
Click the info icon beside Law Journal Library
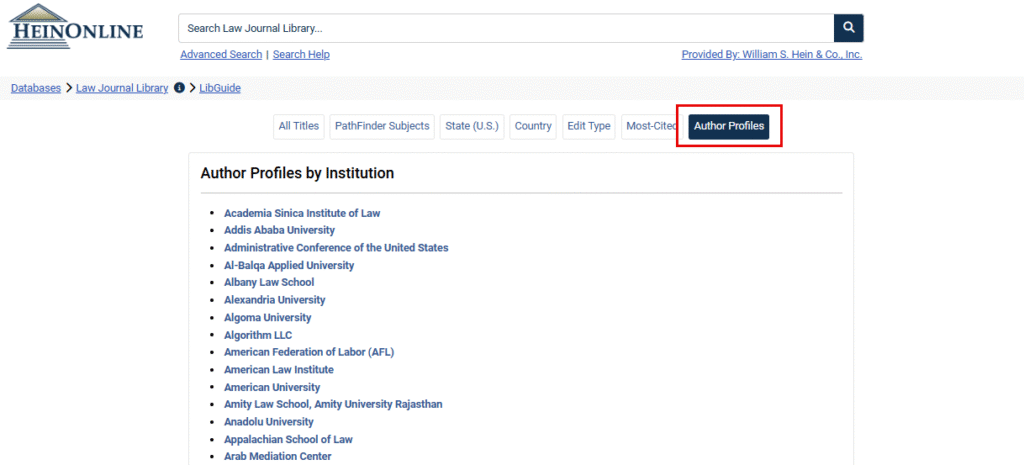pos(179,88)
